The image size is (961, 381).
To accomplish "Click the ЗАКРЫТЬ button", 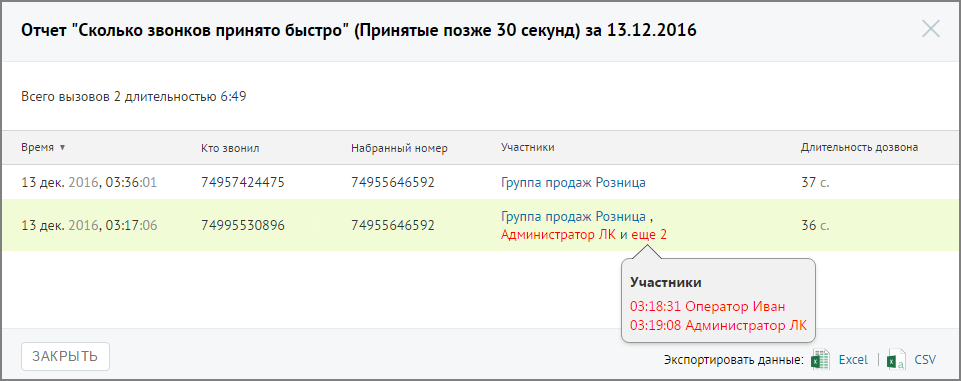I will 66,356.
